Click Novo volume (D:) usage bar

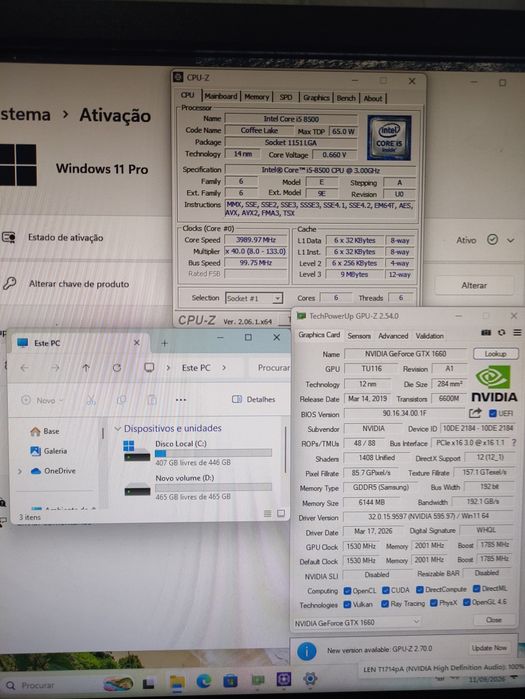coord(213,487)
